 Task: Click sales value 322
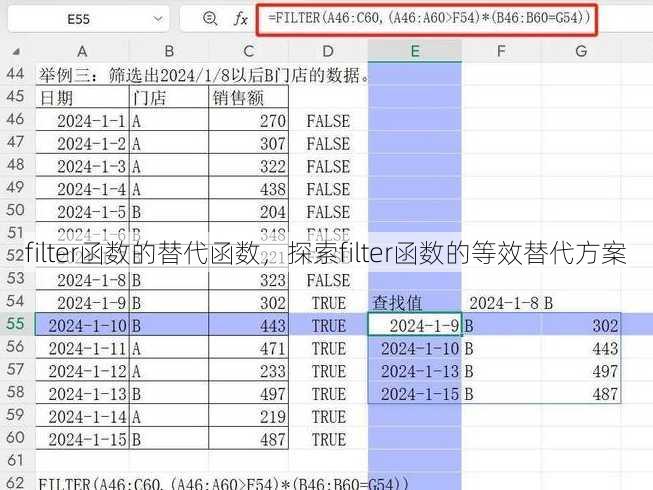point(249,167)
